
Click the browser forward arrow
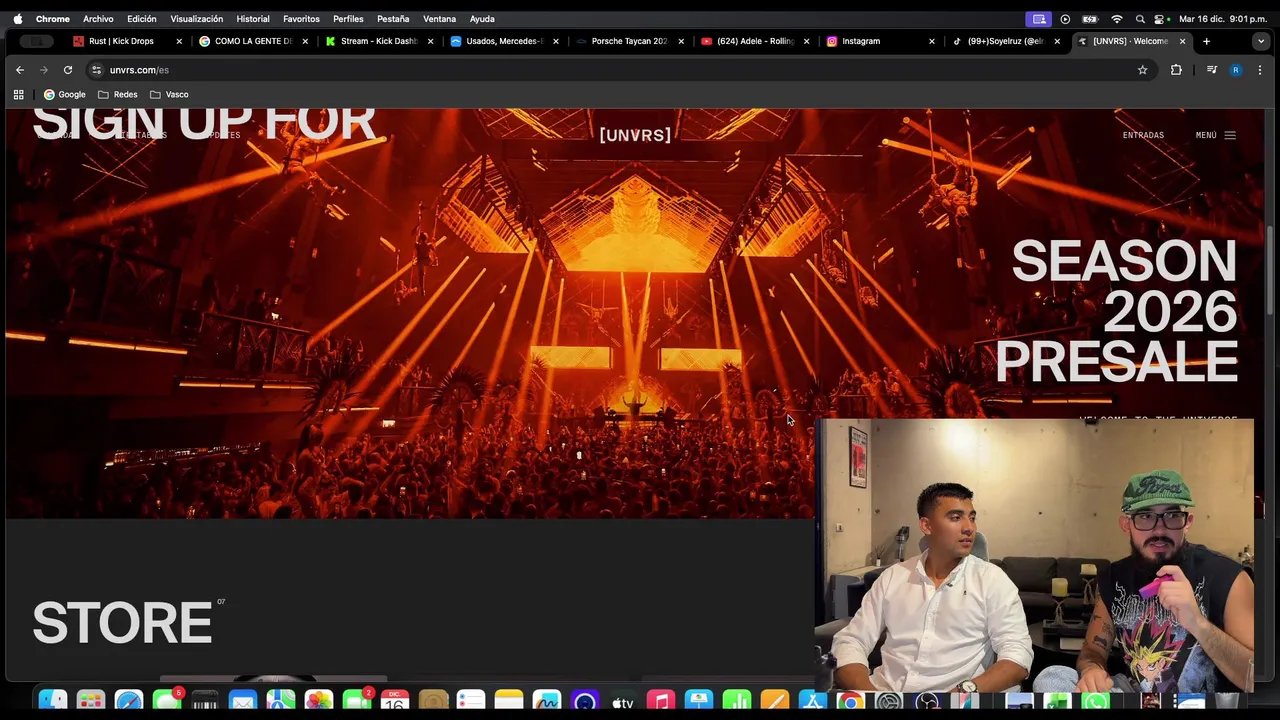(x=44, y=70)
